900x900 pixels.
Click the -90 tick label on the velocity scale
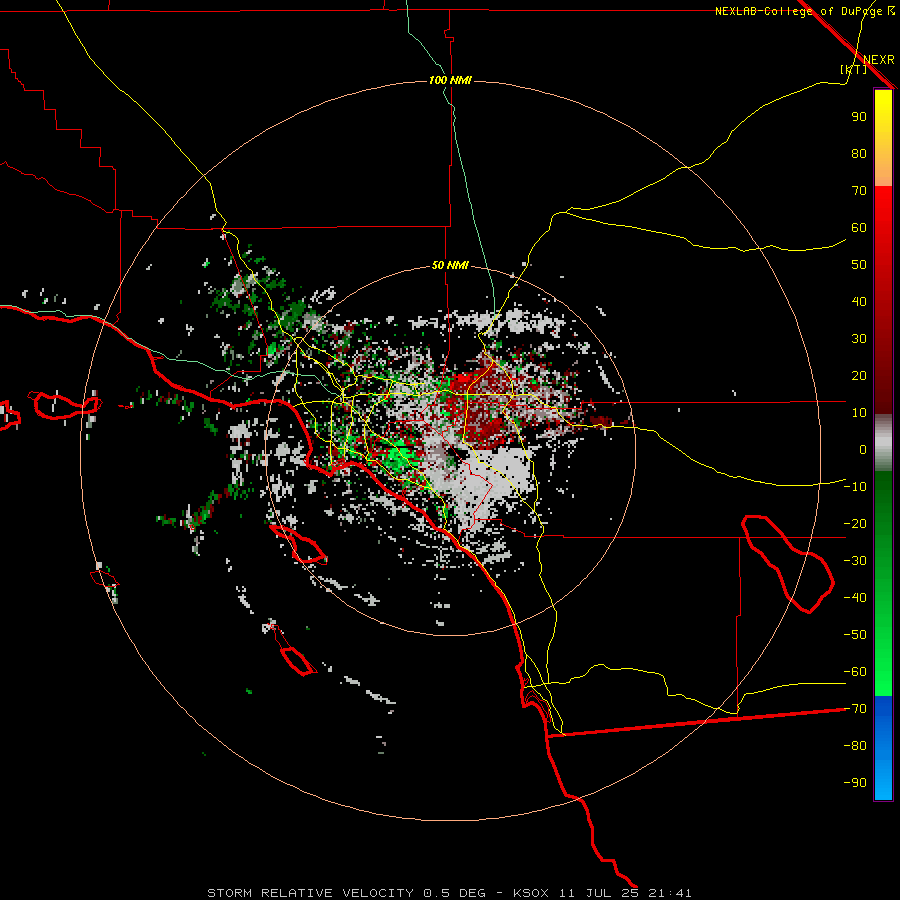(x=855, y=783)
